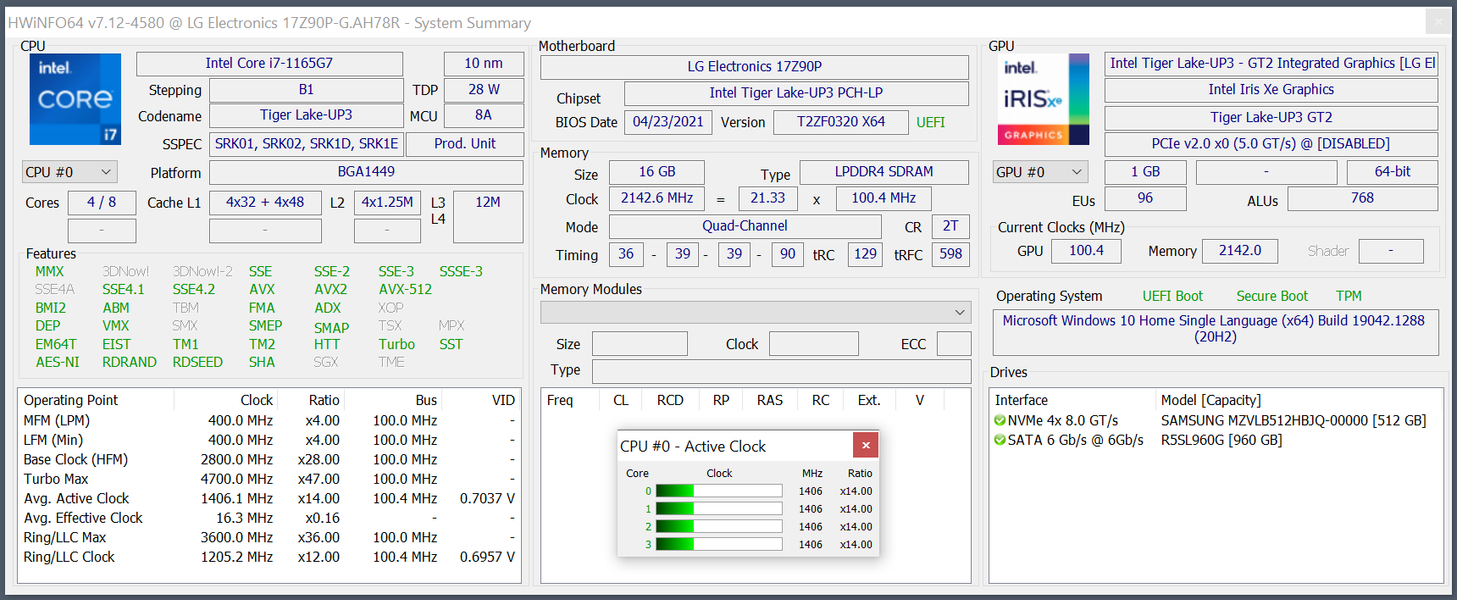Click the Intel Core i7-1165G7 name field
This screenshot has width=1457, height=600.
tap(269, 63)
